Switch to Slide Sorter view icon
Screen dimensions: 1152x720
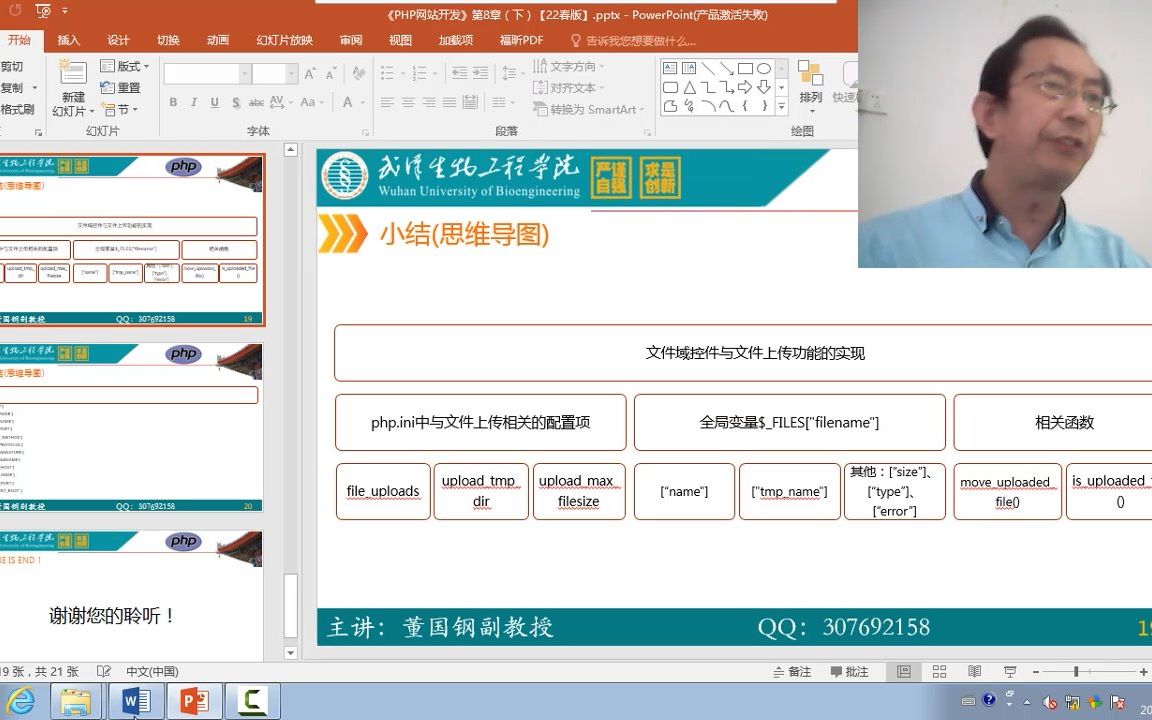point(939,671)
